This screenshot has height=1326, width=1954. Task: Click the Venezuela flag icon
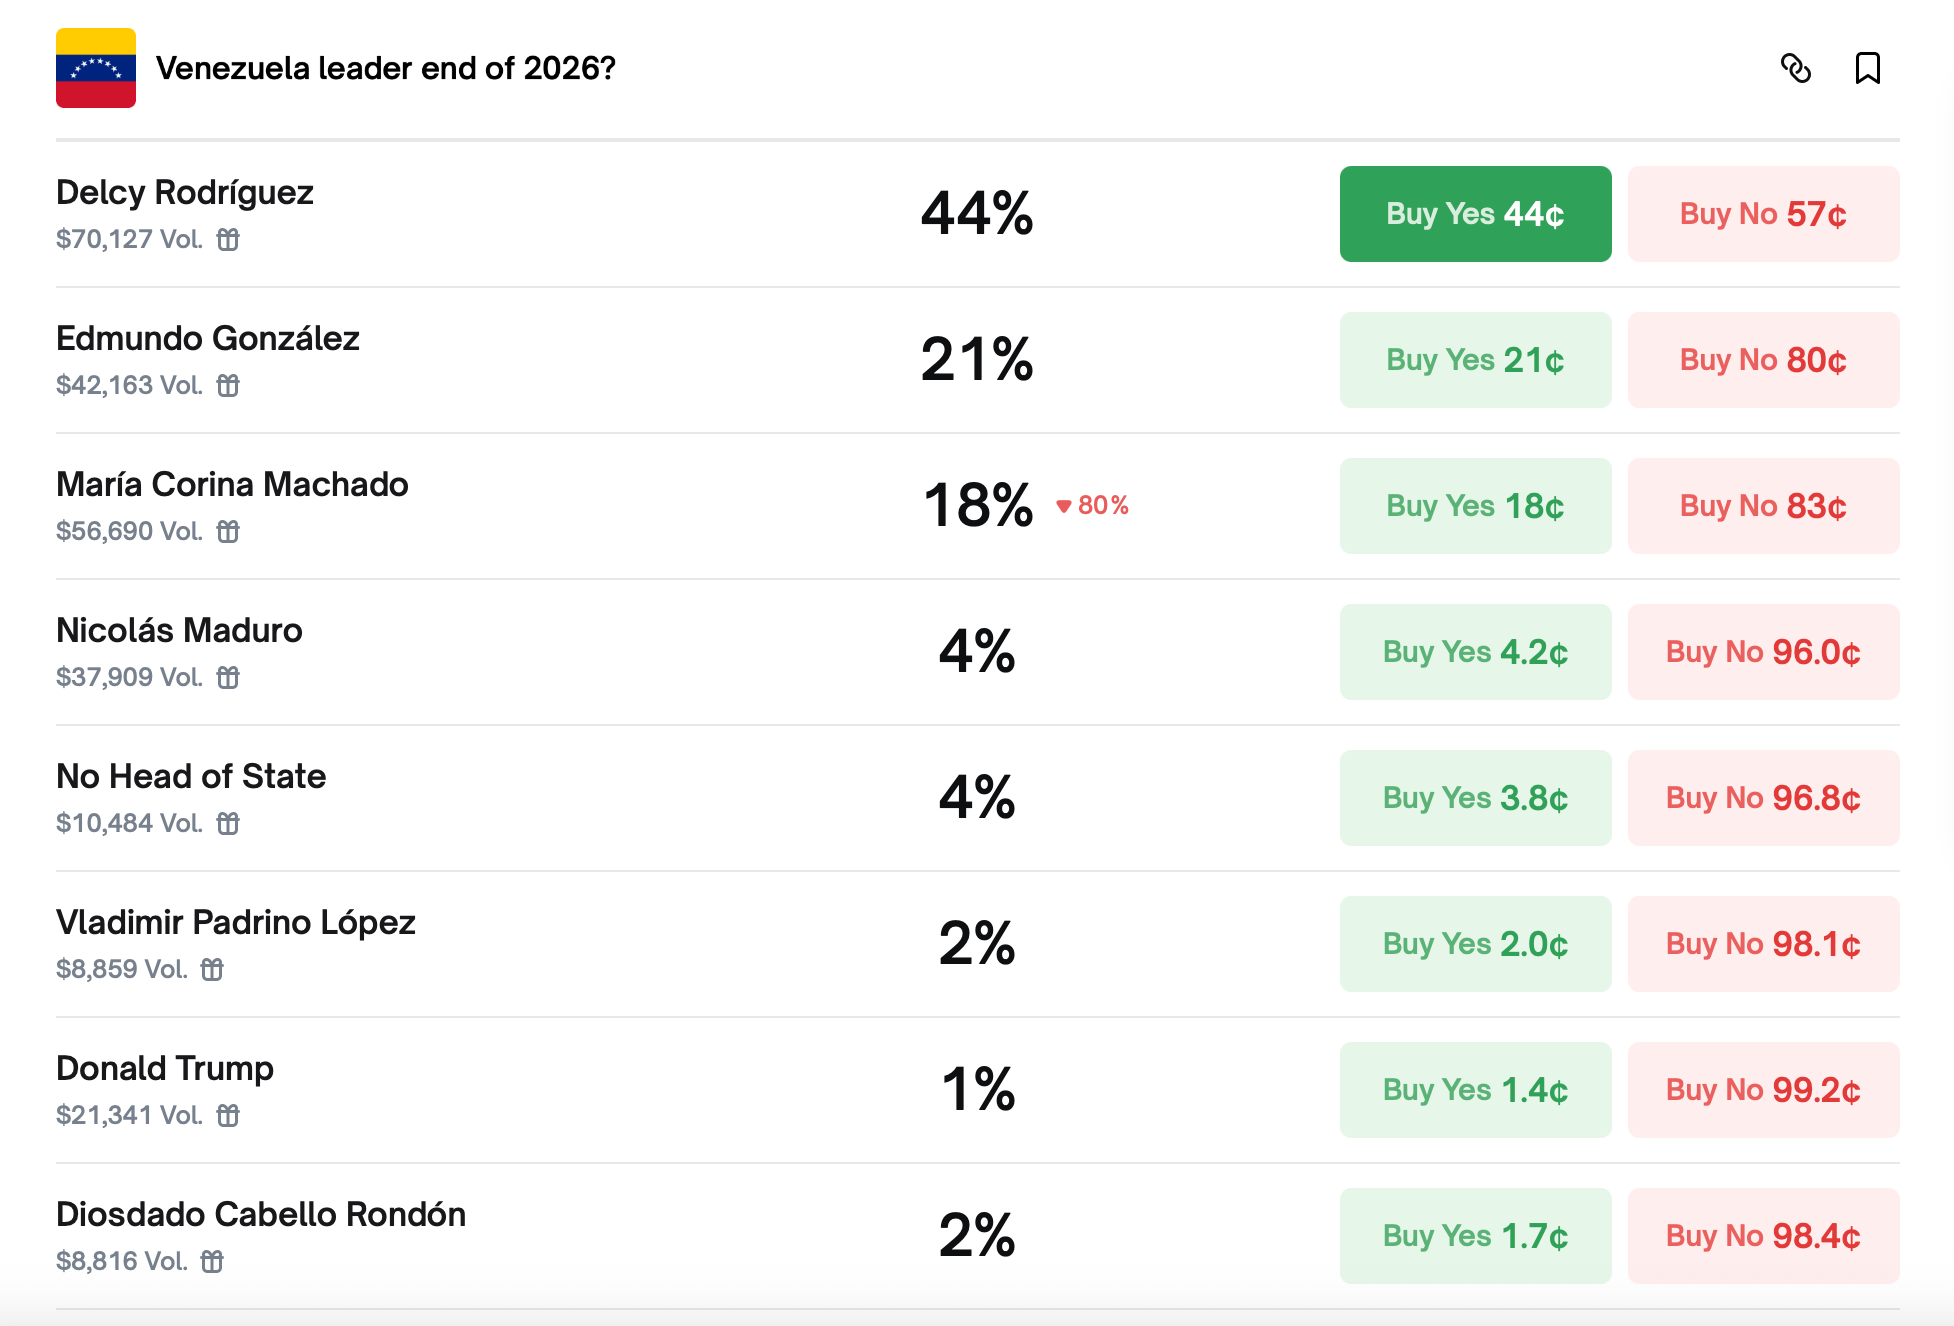(x=95, y=69)
